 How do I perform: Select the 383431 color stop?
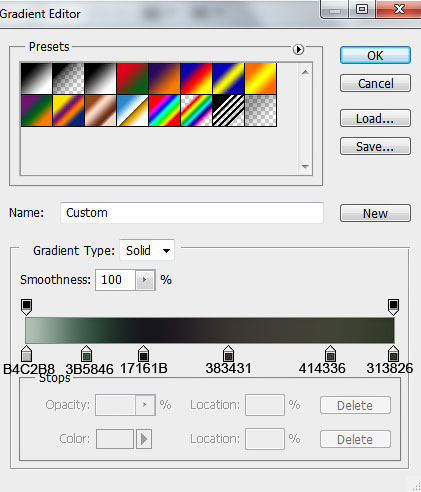click(228, 354)
